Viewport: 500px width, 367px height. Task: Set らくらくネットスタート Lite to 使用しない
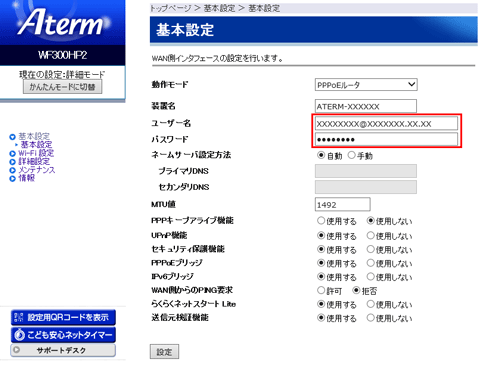point(370,304)
